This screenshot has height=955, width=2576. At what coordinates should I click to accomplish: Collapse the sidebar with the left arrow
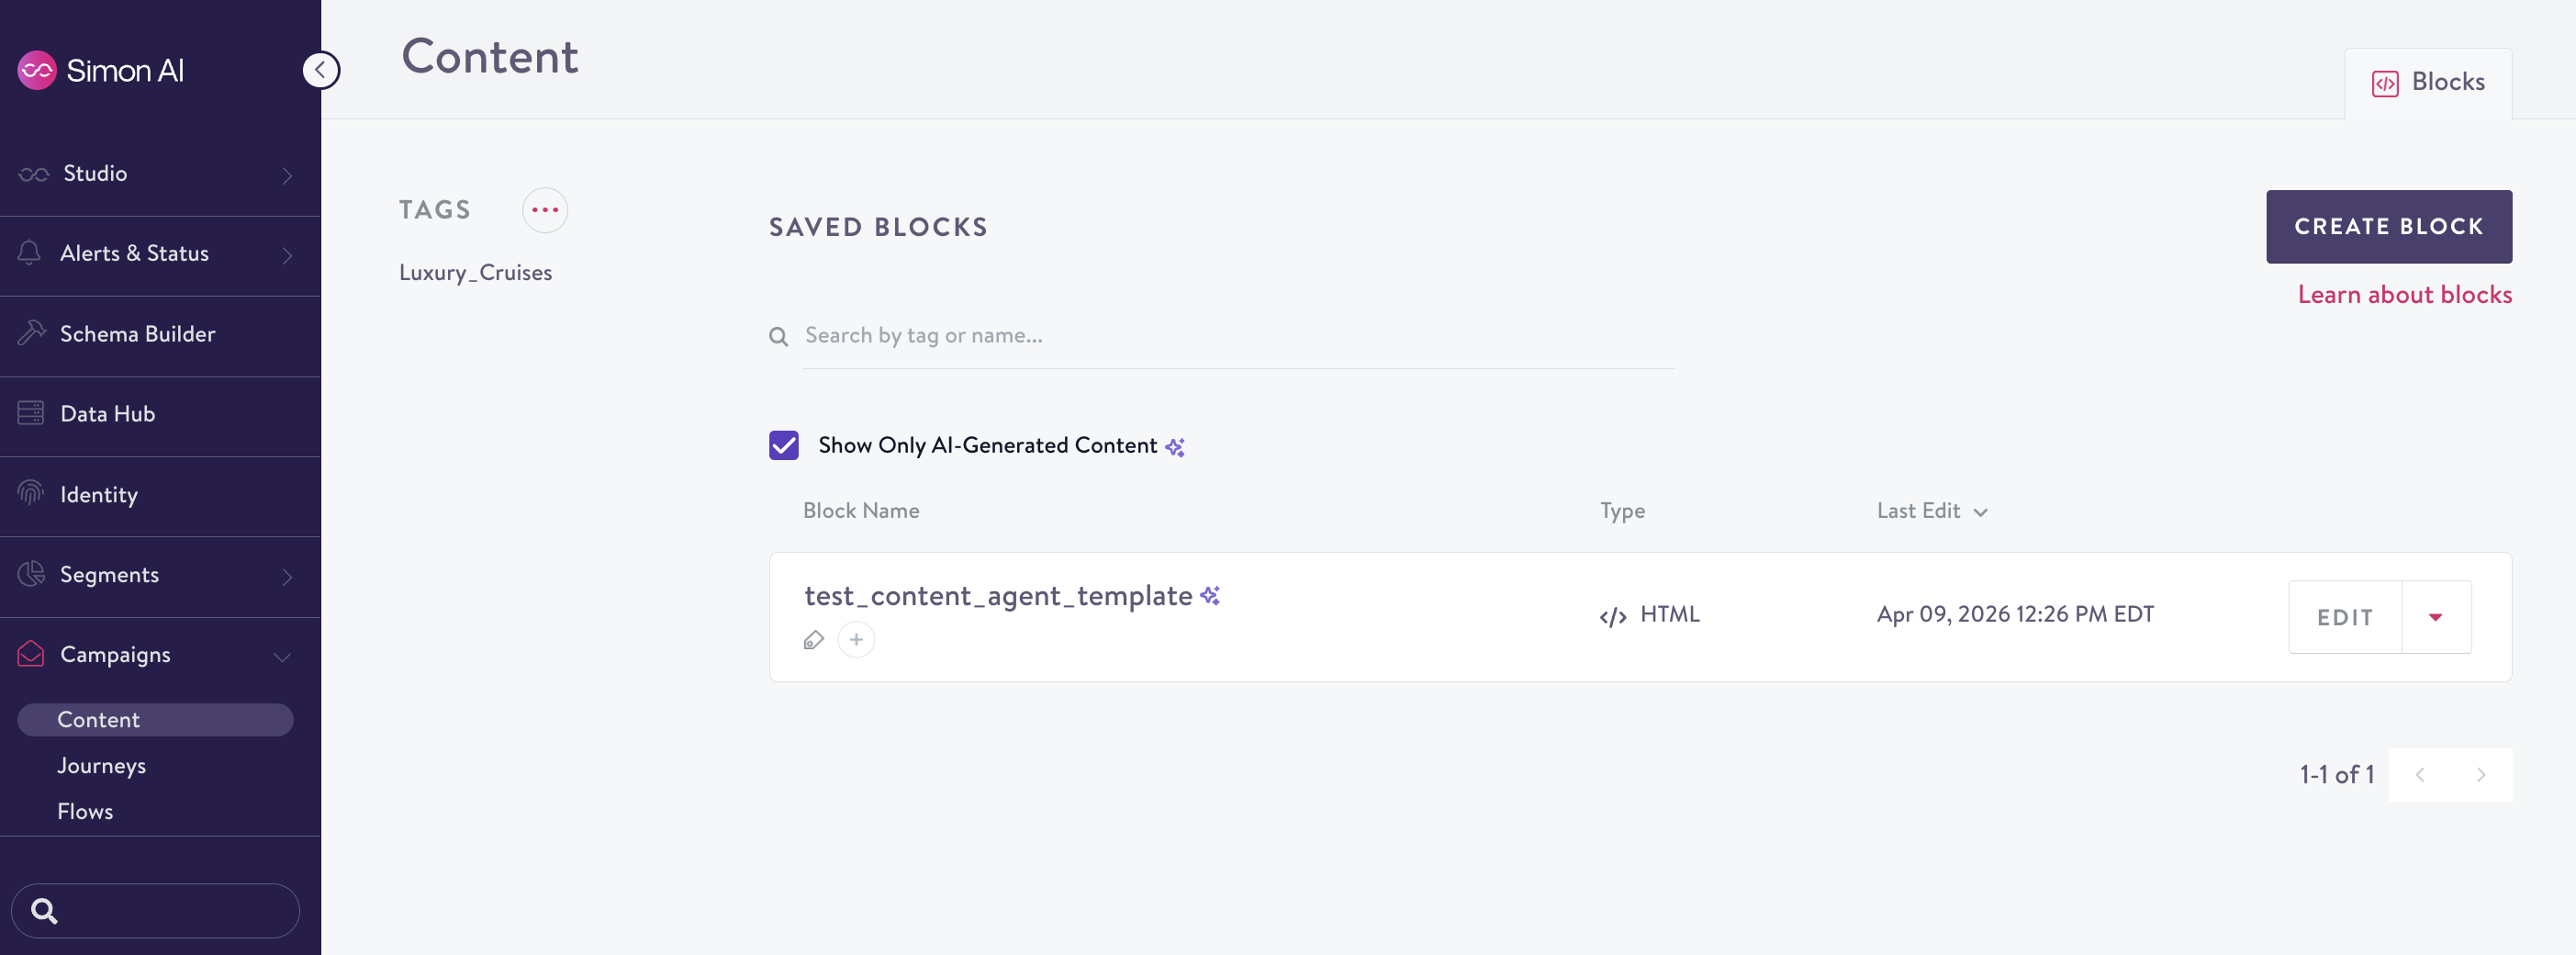tap(321, 70)
